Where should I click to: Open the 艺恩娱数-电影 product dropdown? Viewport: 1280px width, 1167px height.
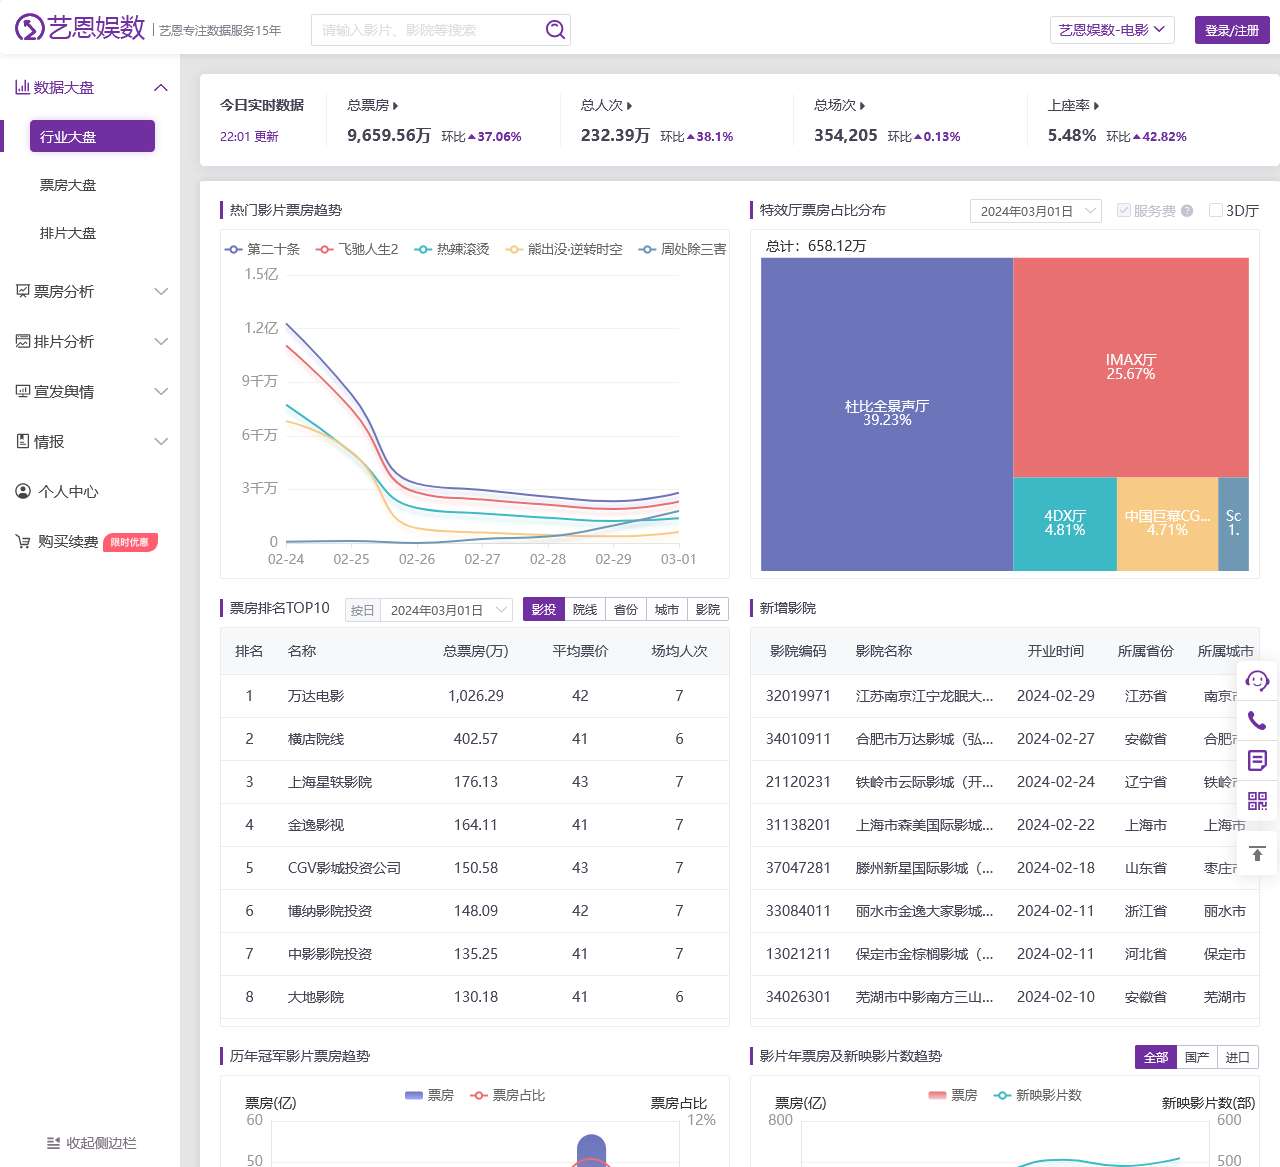[1111, 30]
